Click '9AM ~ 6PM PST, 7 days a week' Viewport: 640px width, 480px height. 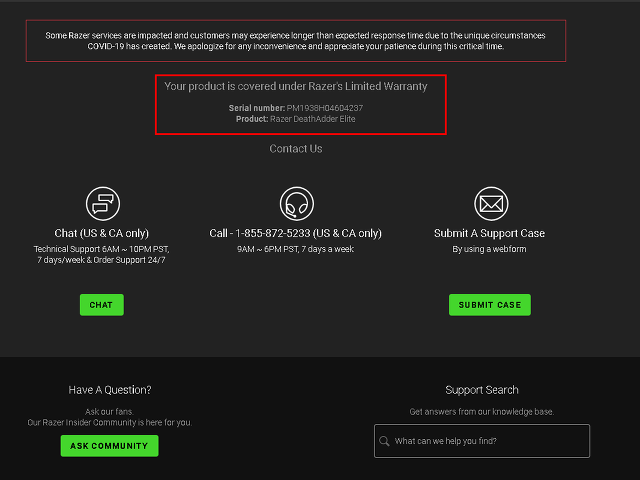pyautogui.click(x=296, y=249)
